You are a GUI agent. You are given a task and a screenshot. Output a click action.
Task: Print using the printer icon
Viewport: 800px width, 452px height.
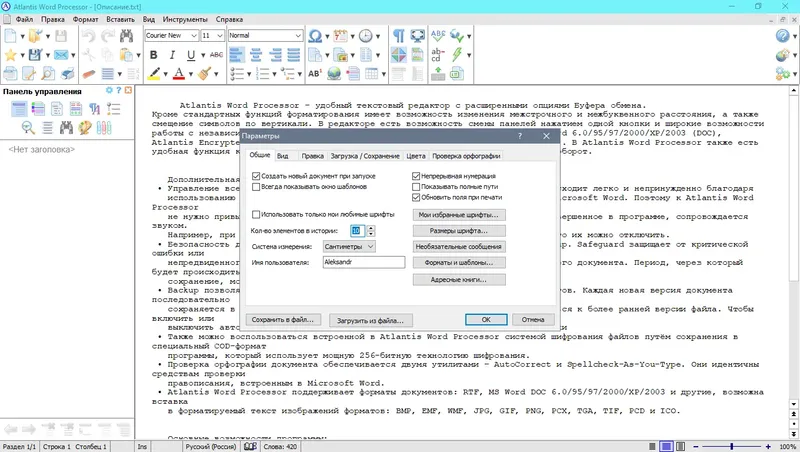pyautogui.click(x=67, y=73)
